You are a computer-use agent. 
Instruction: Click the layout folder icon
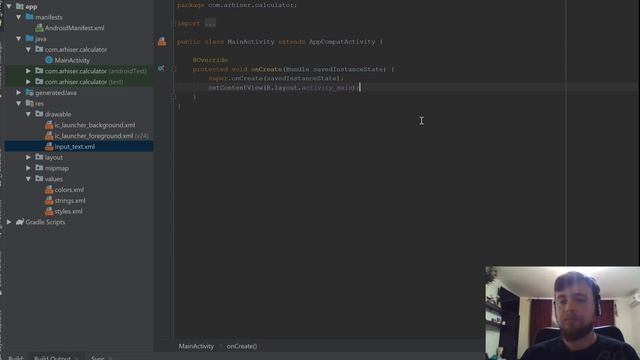tap(39, 157)
